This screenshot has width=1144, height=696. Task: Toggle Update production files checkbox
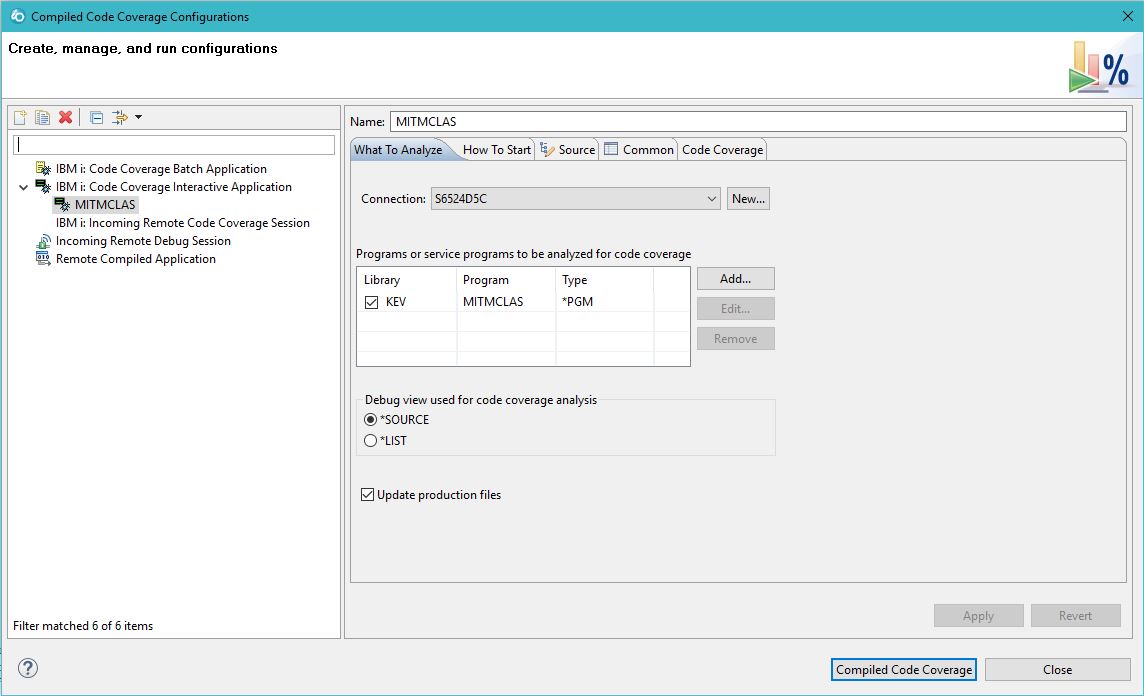point(368,495)
